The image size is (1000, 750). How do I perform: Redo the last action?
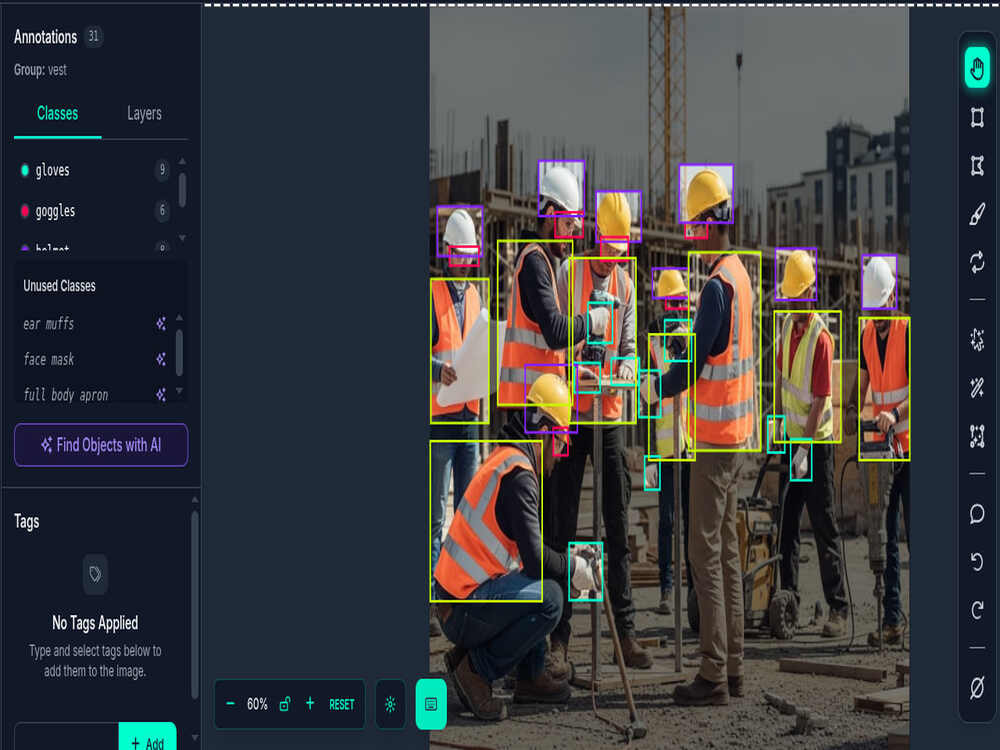click(977, 610)
